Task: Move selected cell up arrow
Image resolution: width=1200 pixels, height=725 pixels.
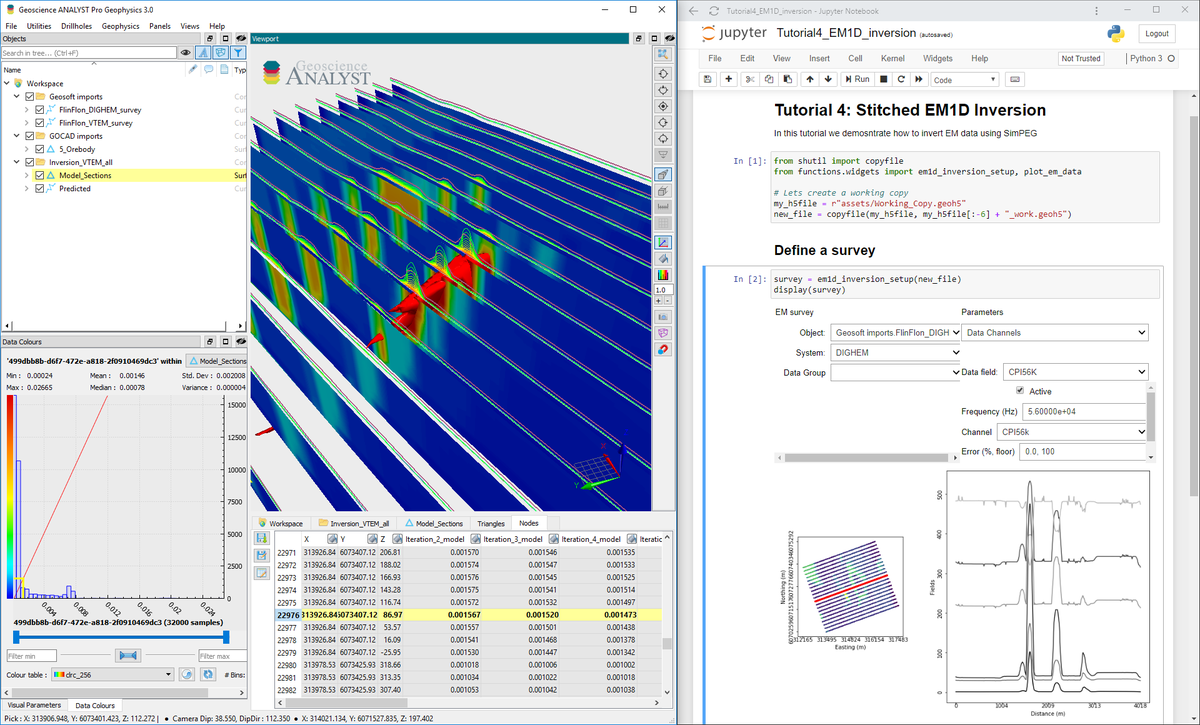Action: pyautogui.click(x=809, y=79)
